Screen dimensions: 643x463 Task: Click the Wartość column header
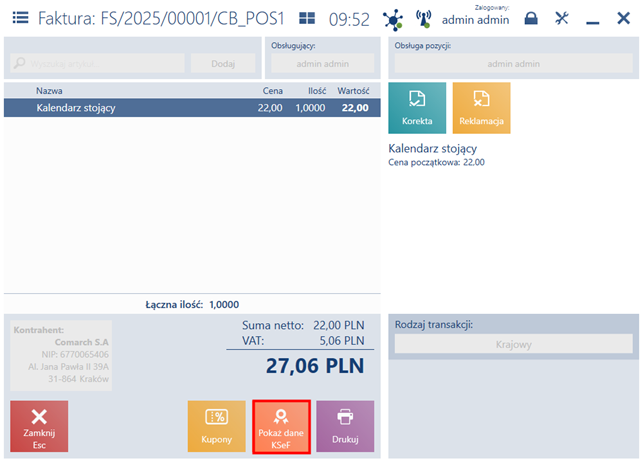click(353, 91)
